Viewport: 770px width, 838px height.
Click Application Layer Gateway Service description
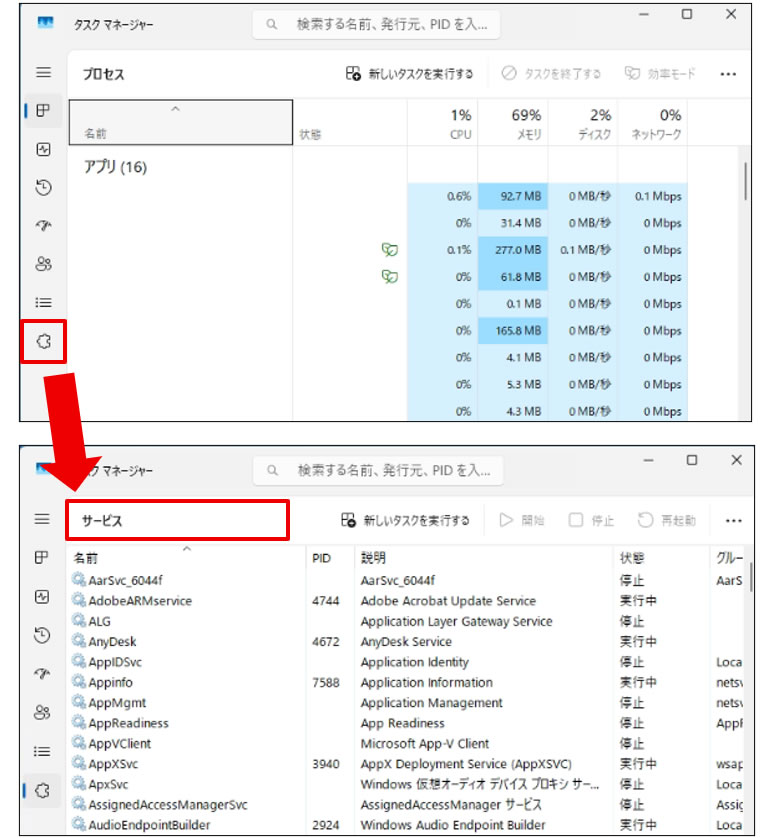click(x=456, y=621)
